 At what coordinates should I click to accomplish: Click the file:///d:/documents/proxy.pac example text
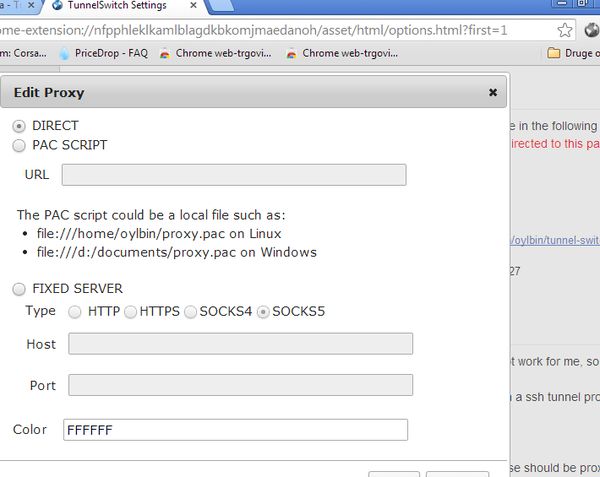point(137,252)
